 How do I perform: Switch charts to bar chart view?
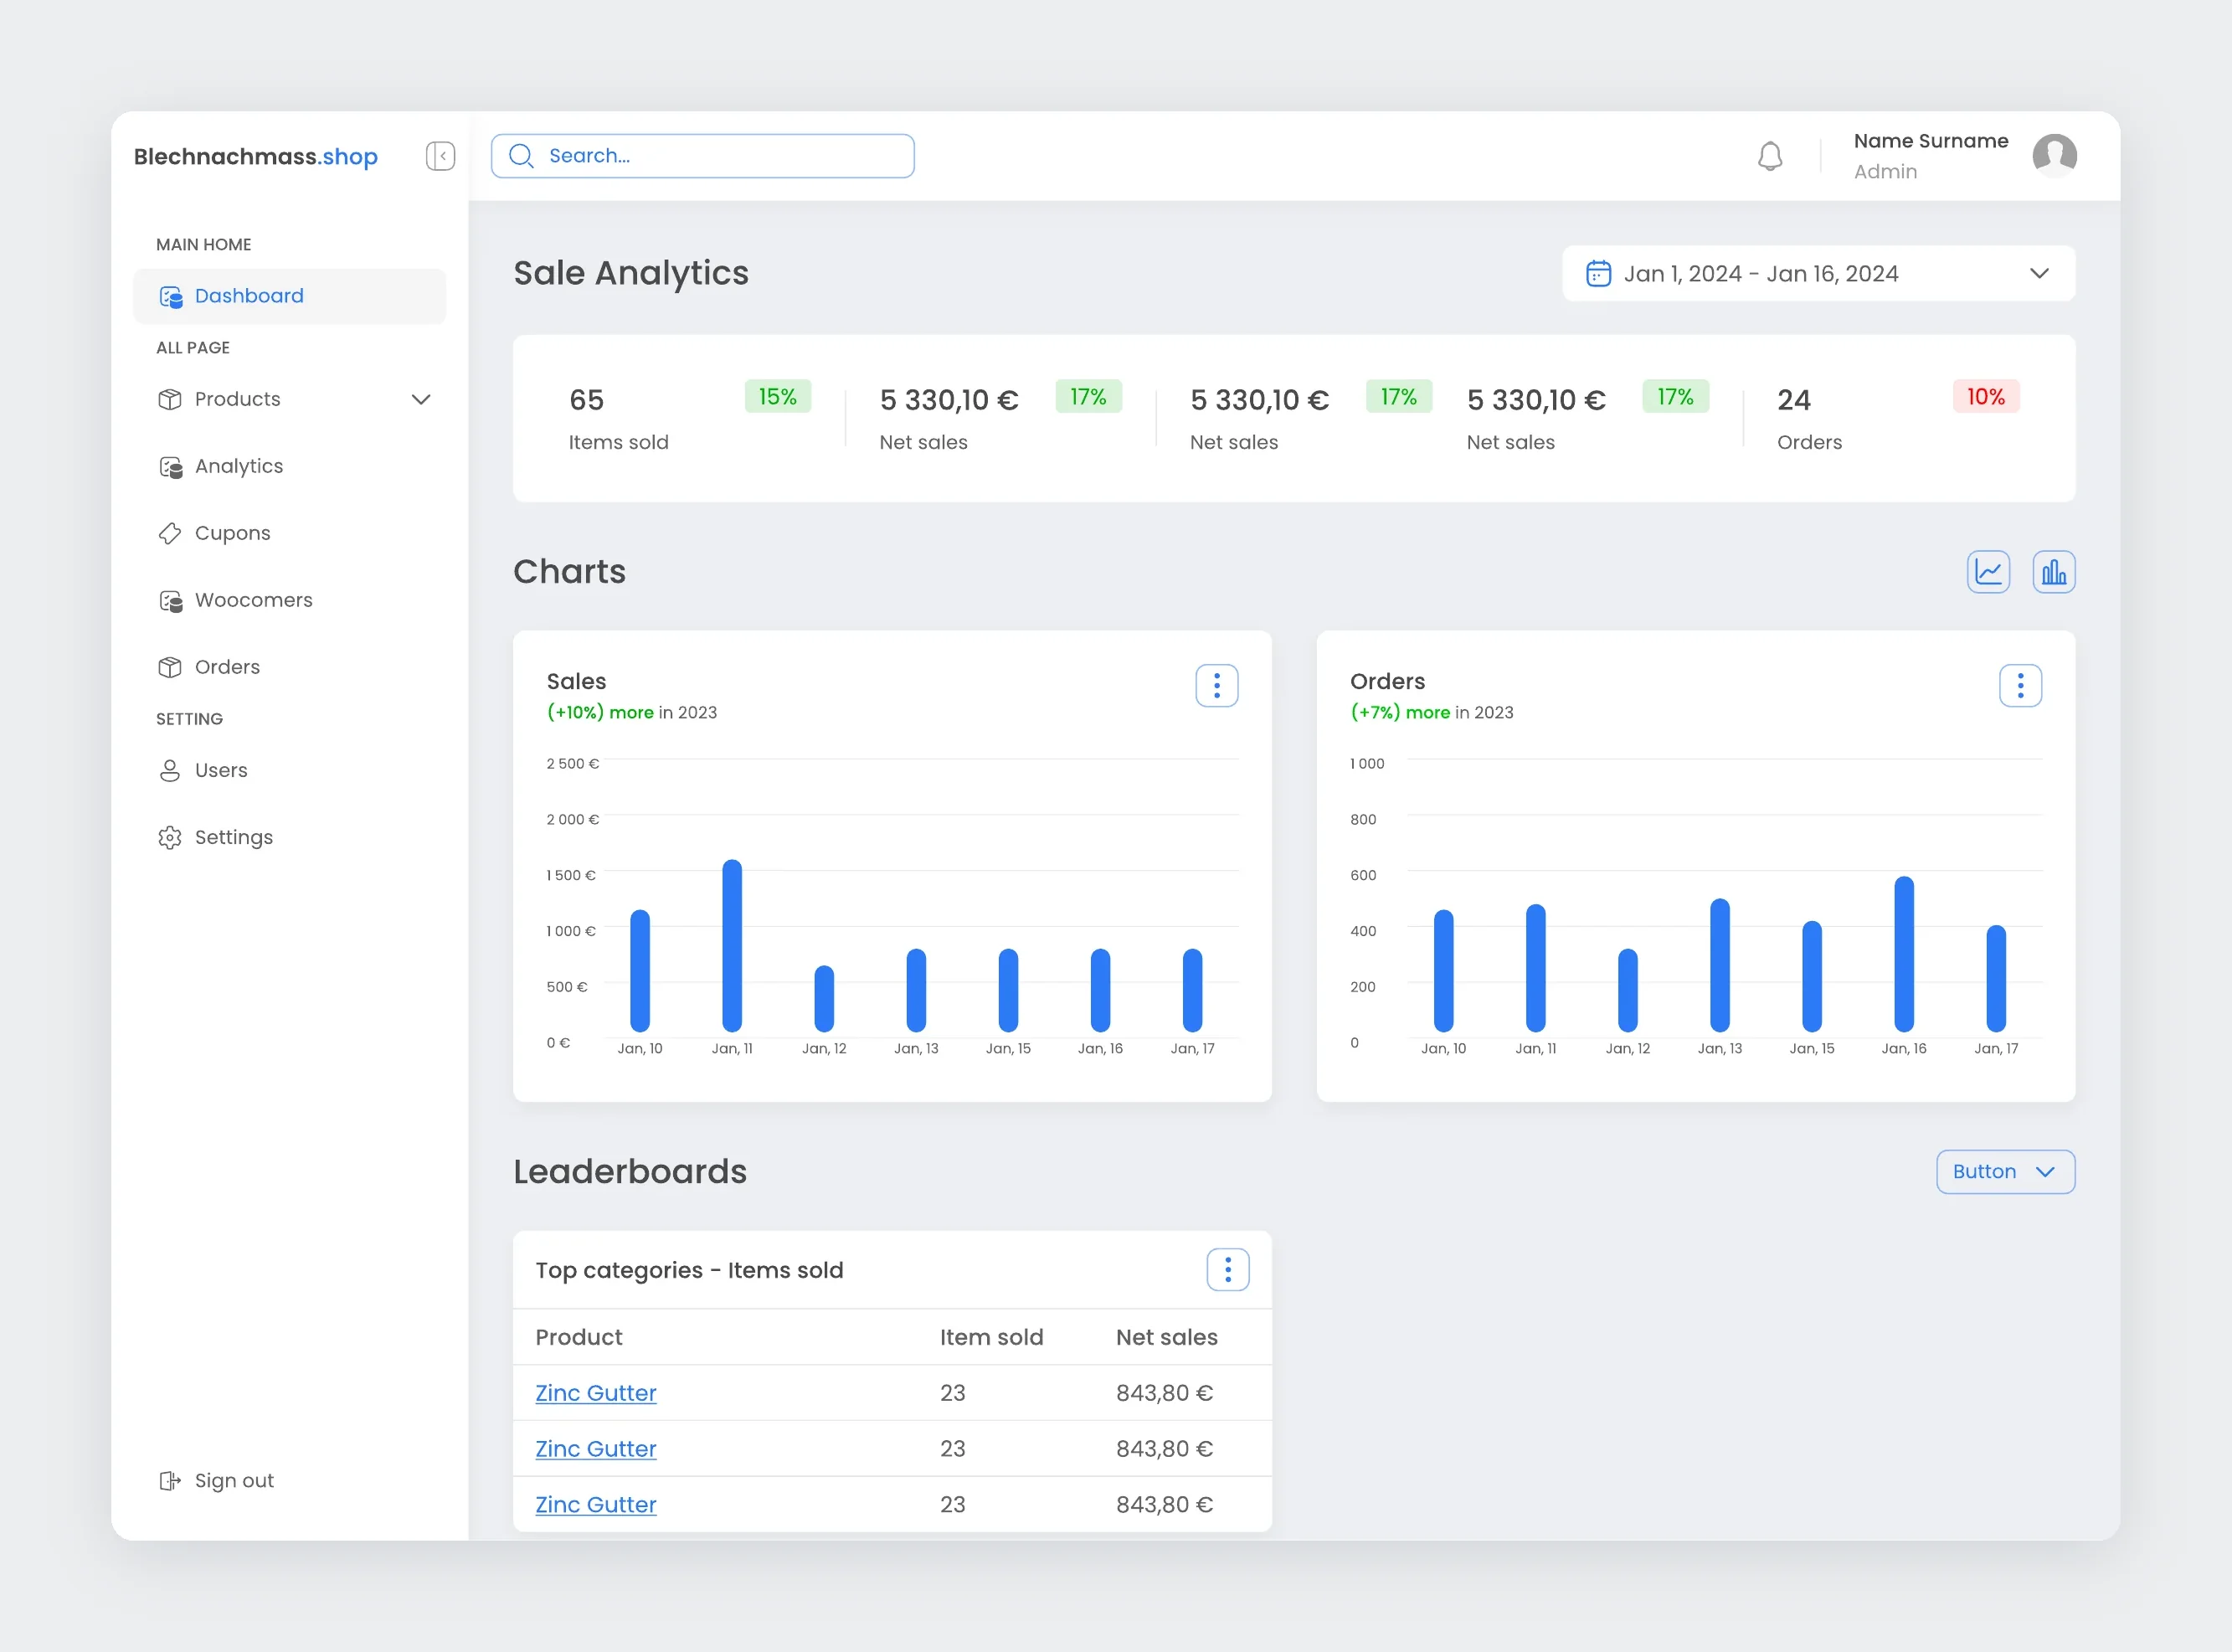tap(2054, 572)
